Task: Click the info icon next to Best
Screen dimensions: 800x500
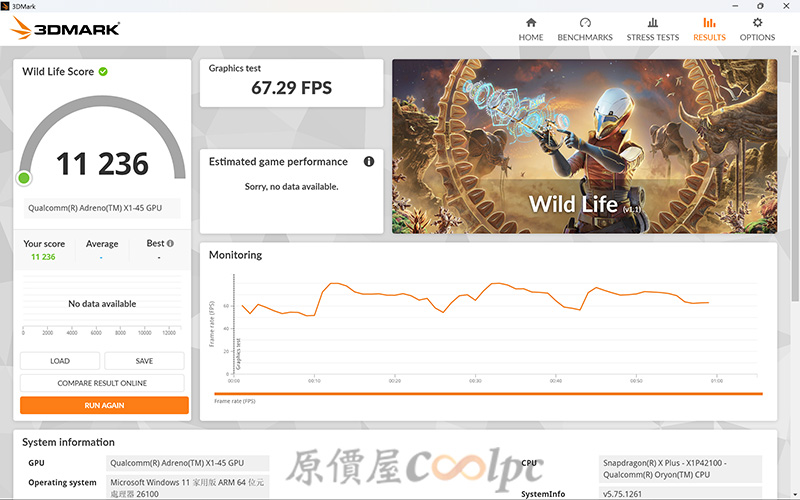Action: [170, 243]
